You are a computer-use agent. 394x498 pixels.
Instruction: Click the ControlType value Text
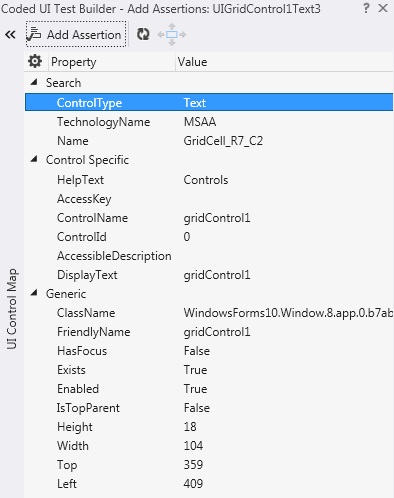pos(195,103)
